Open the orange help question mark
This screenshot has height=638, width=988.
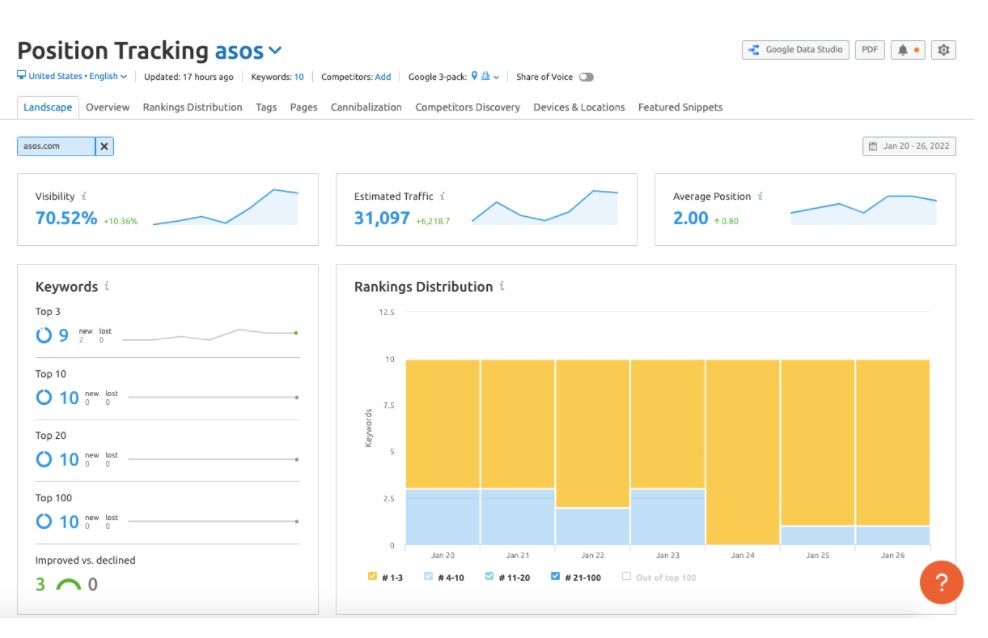[941, 583]
